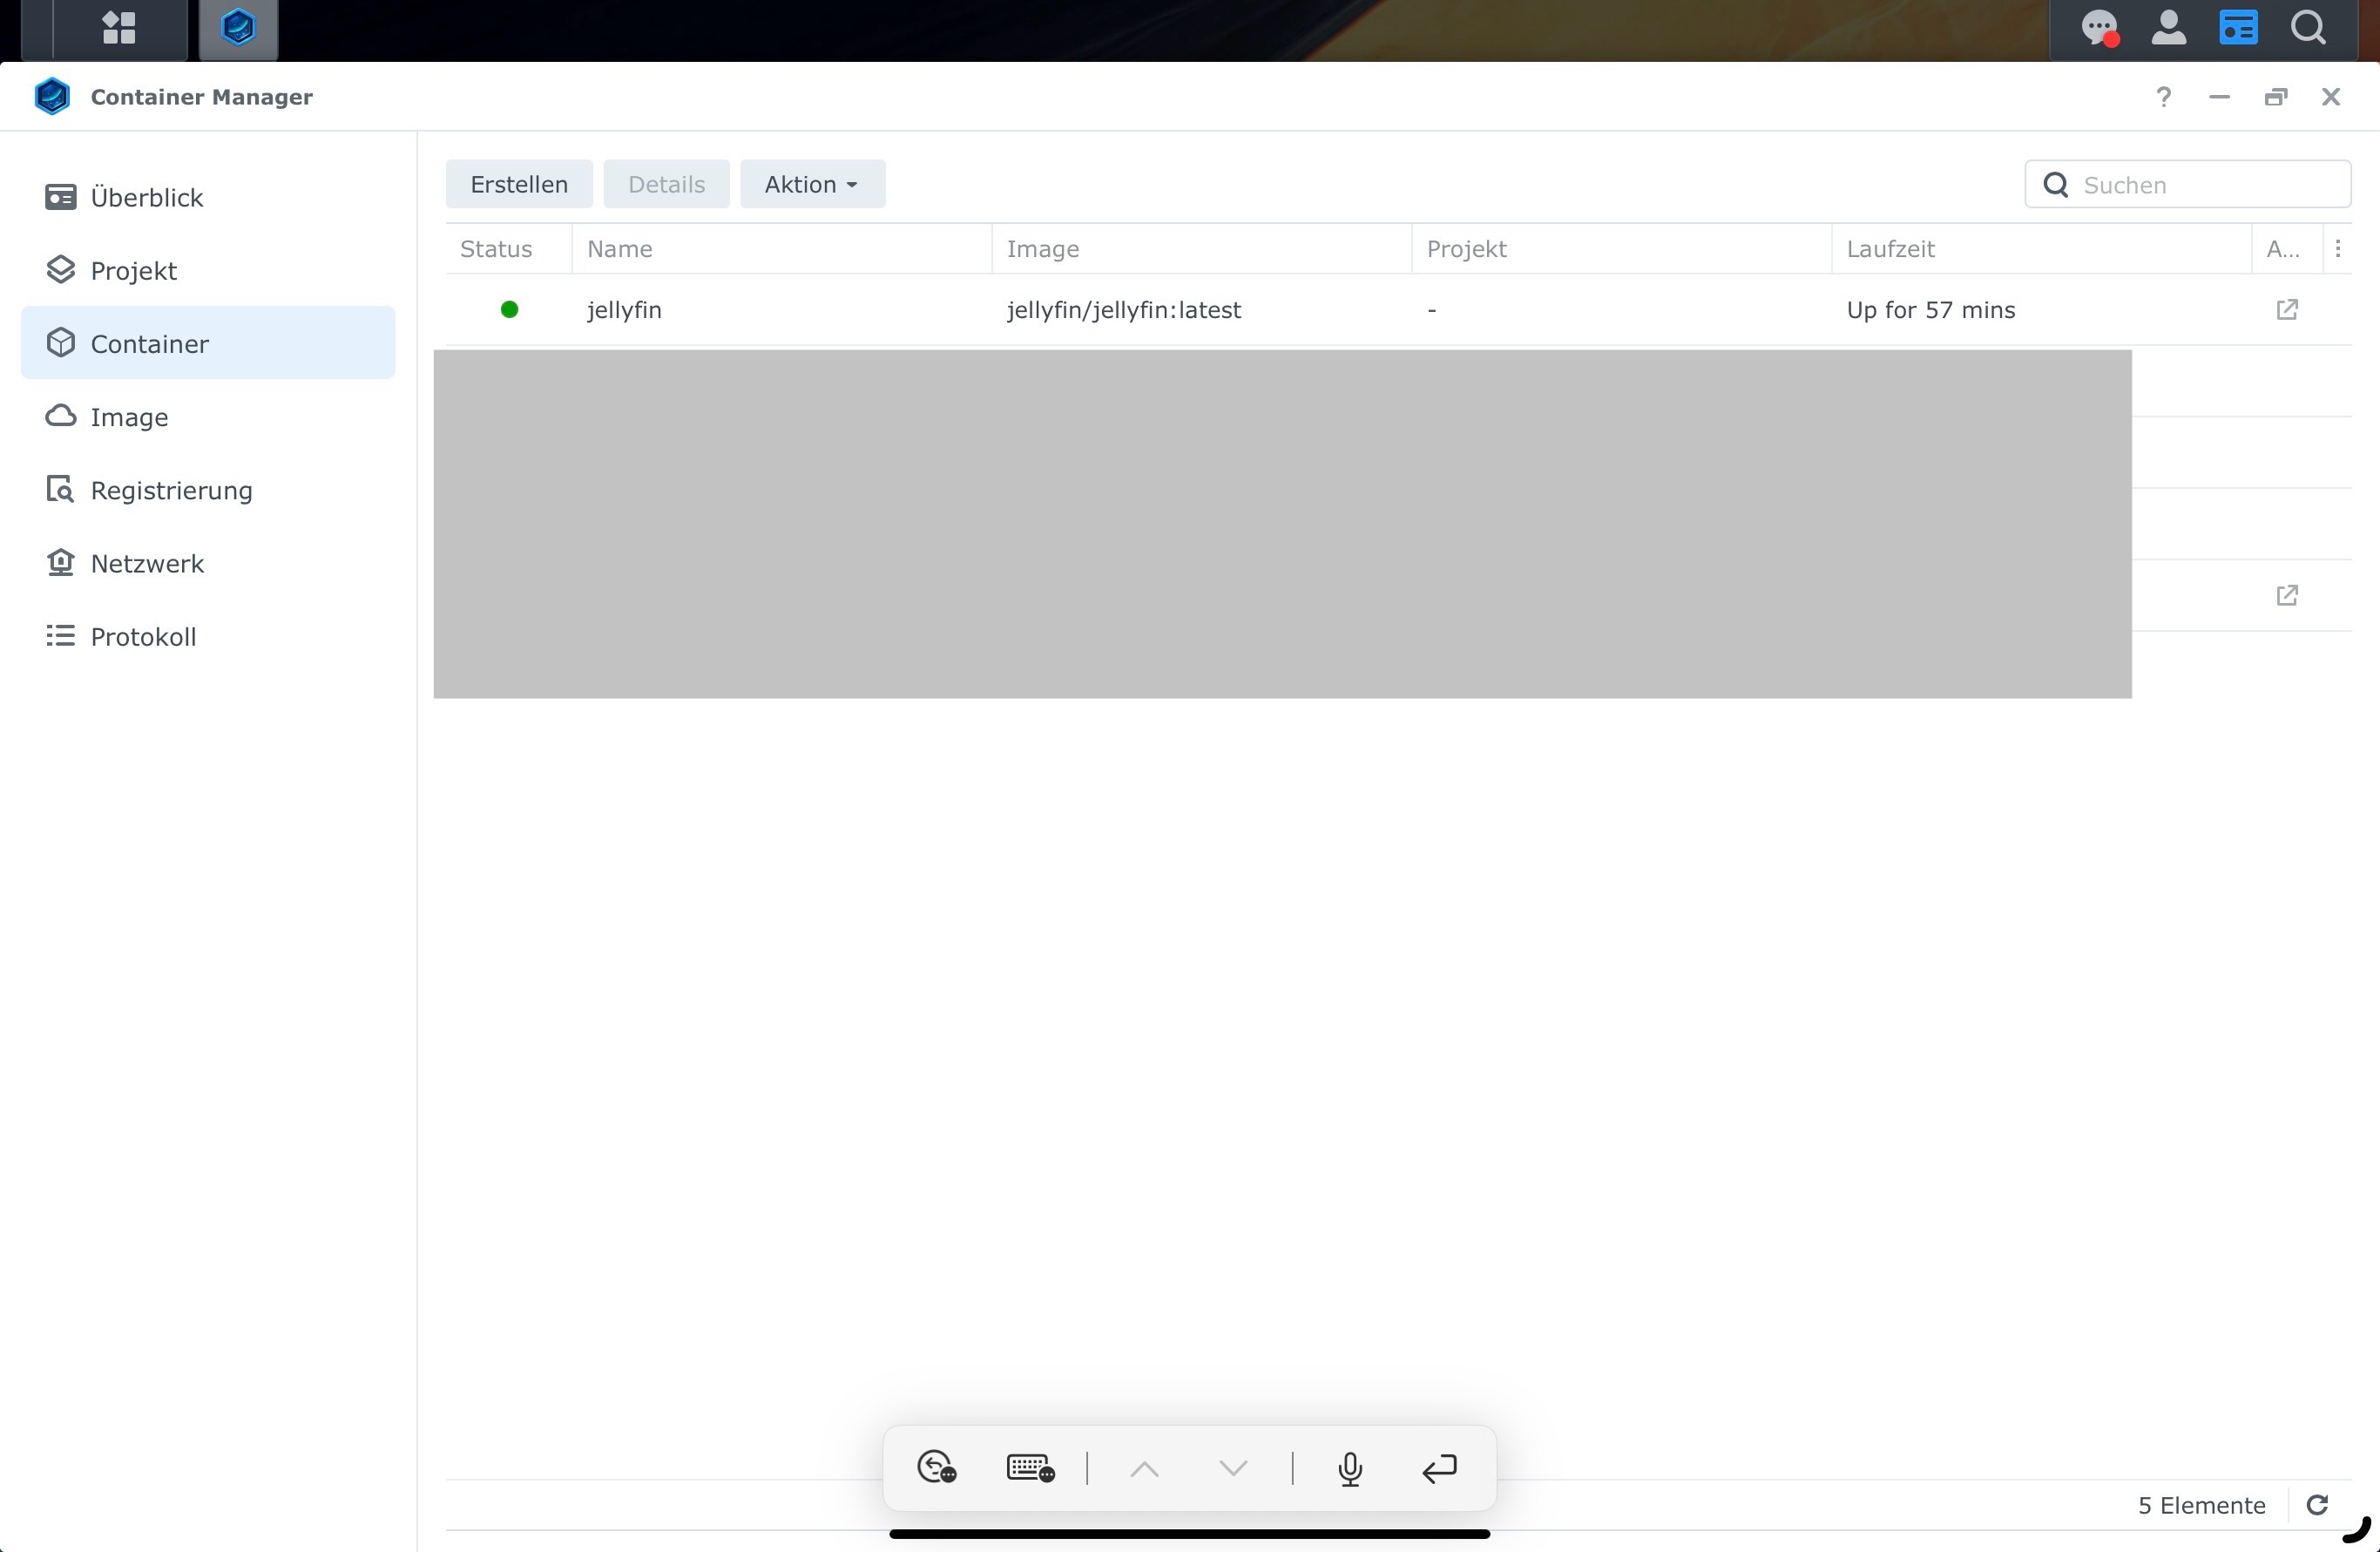Viewport: 2380px width, 1552px height.
Task: Click the help question mark icon
Action: 2164,97
